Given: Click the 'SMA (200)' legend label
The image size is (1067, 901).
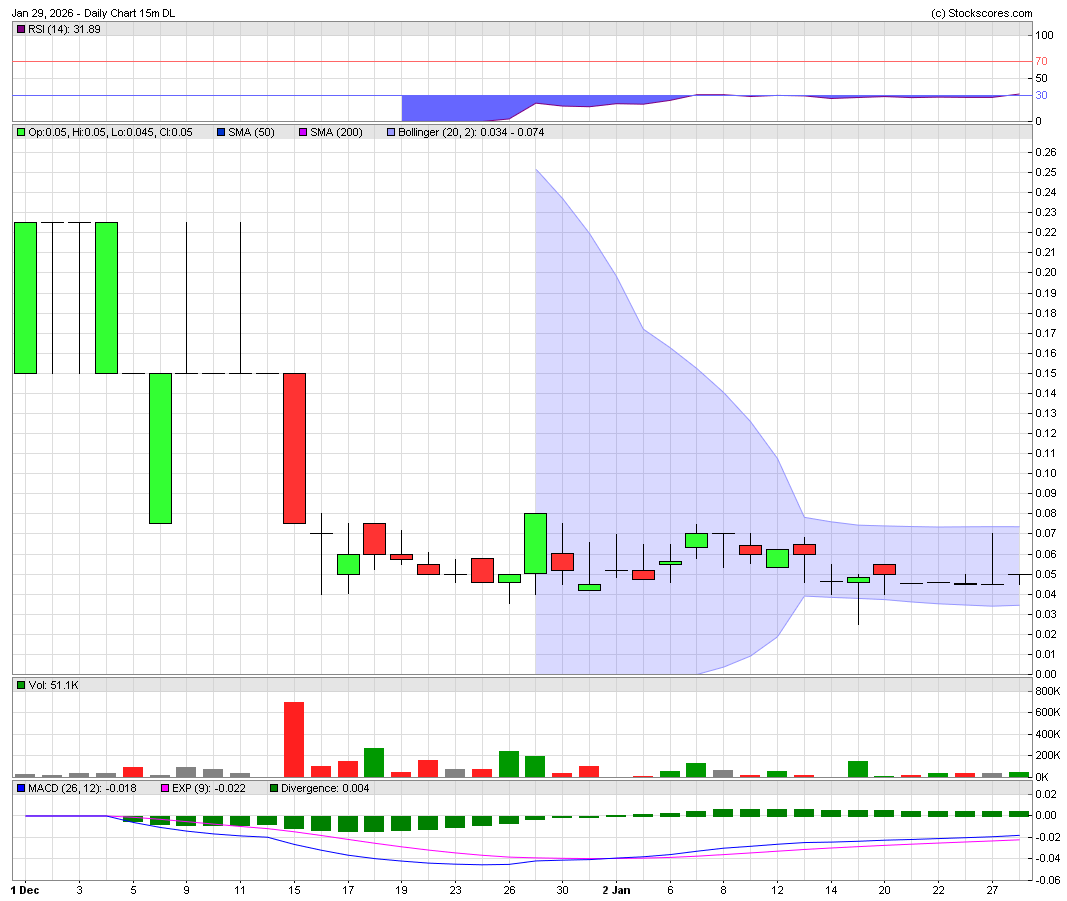Looking at the screenshot, I should point(336,132).
